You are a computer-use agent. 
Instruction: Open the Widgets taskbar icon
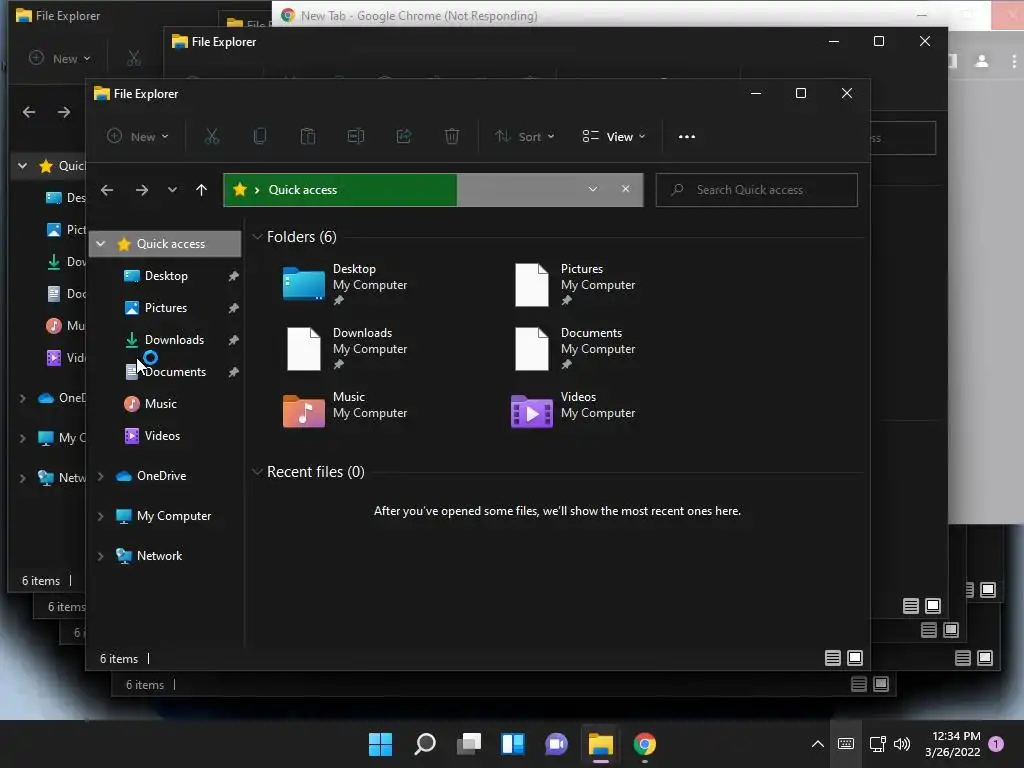tap(513, 744)
